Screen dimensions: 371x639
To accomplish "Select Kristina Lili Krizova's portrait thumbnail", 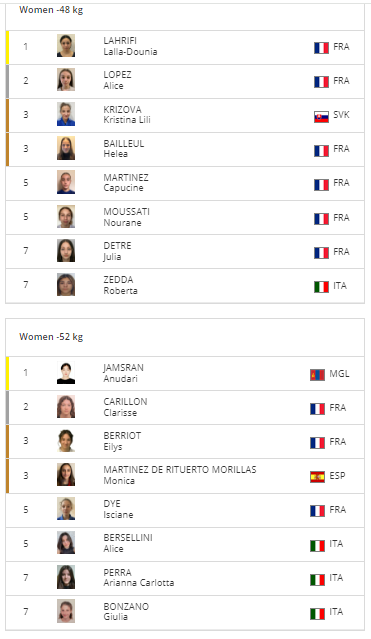I will [66, 114].
